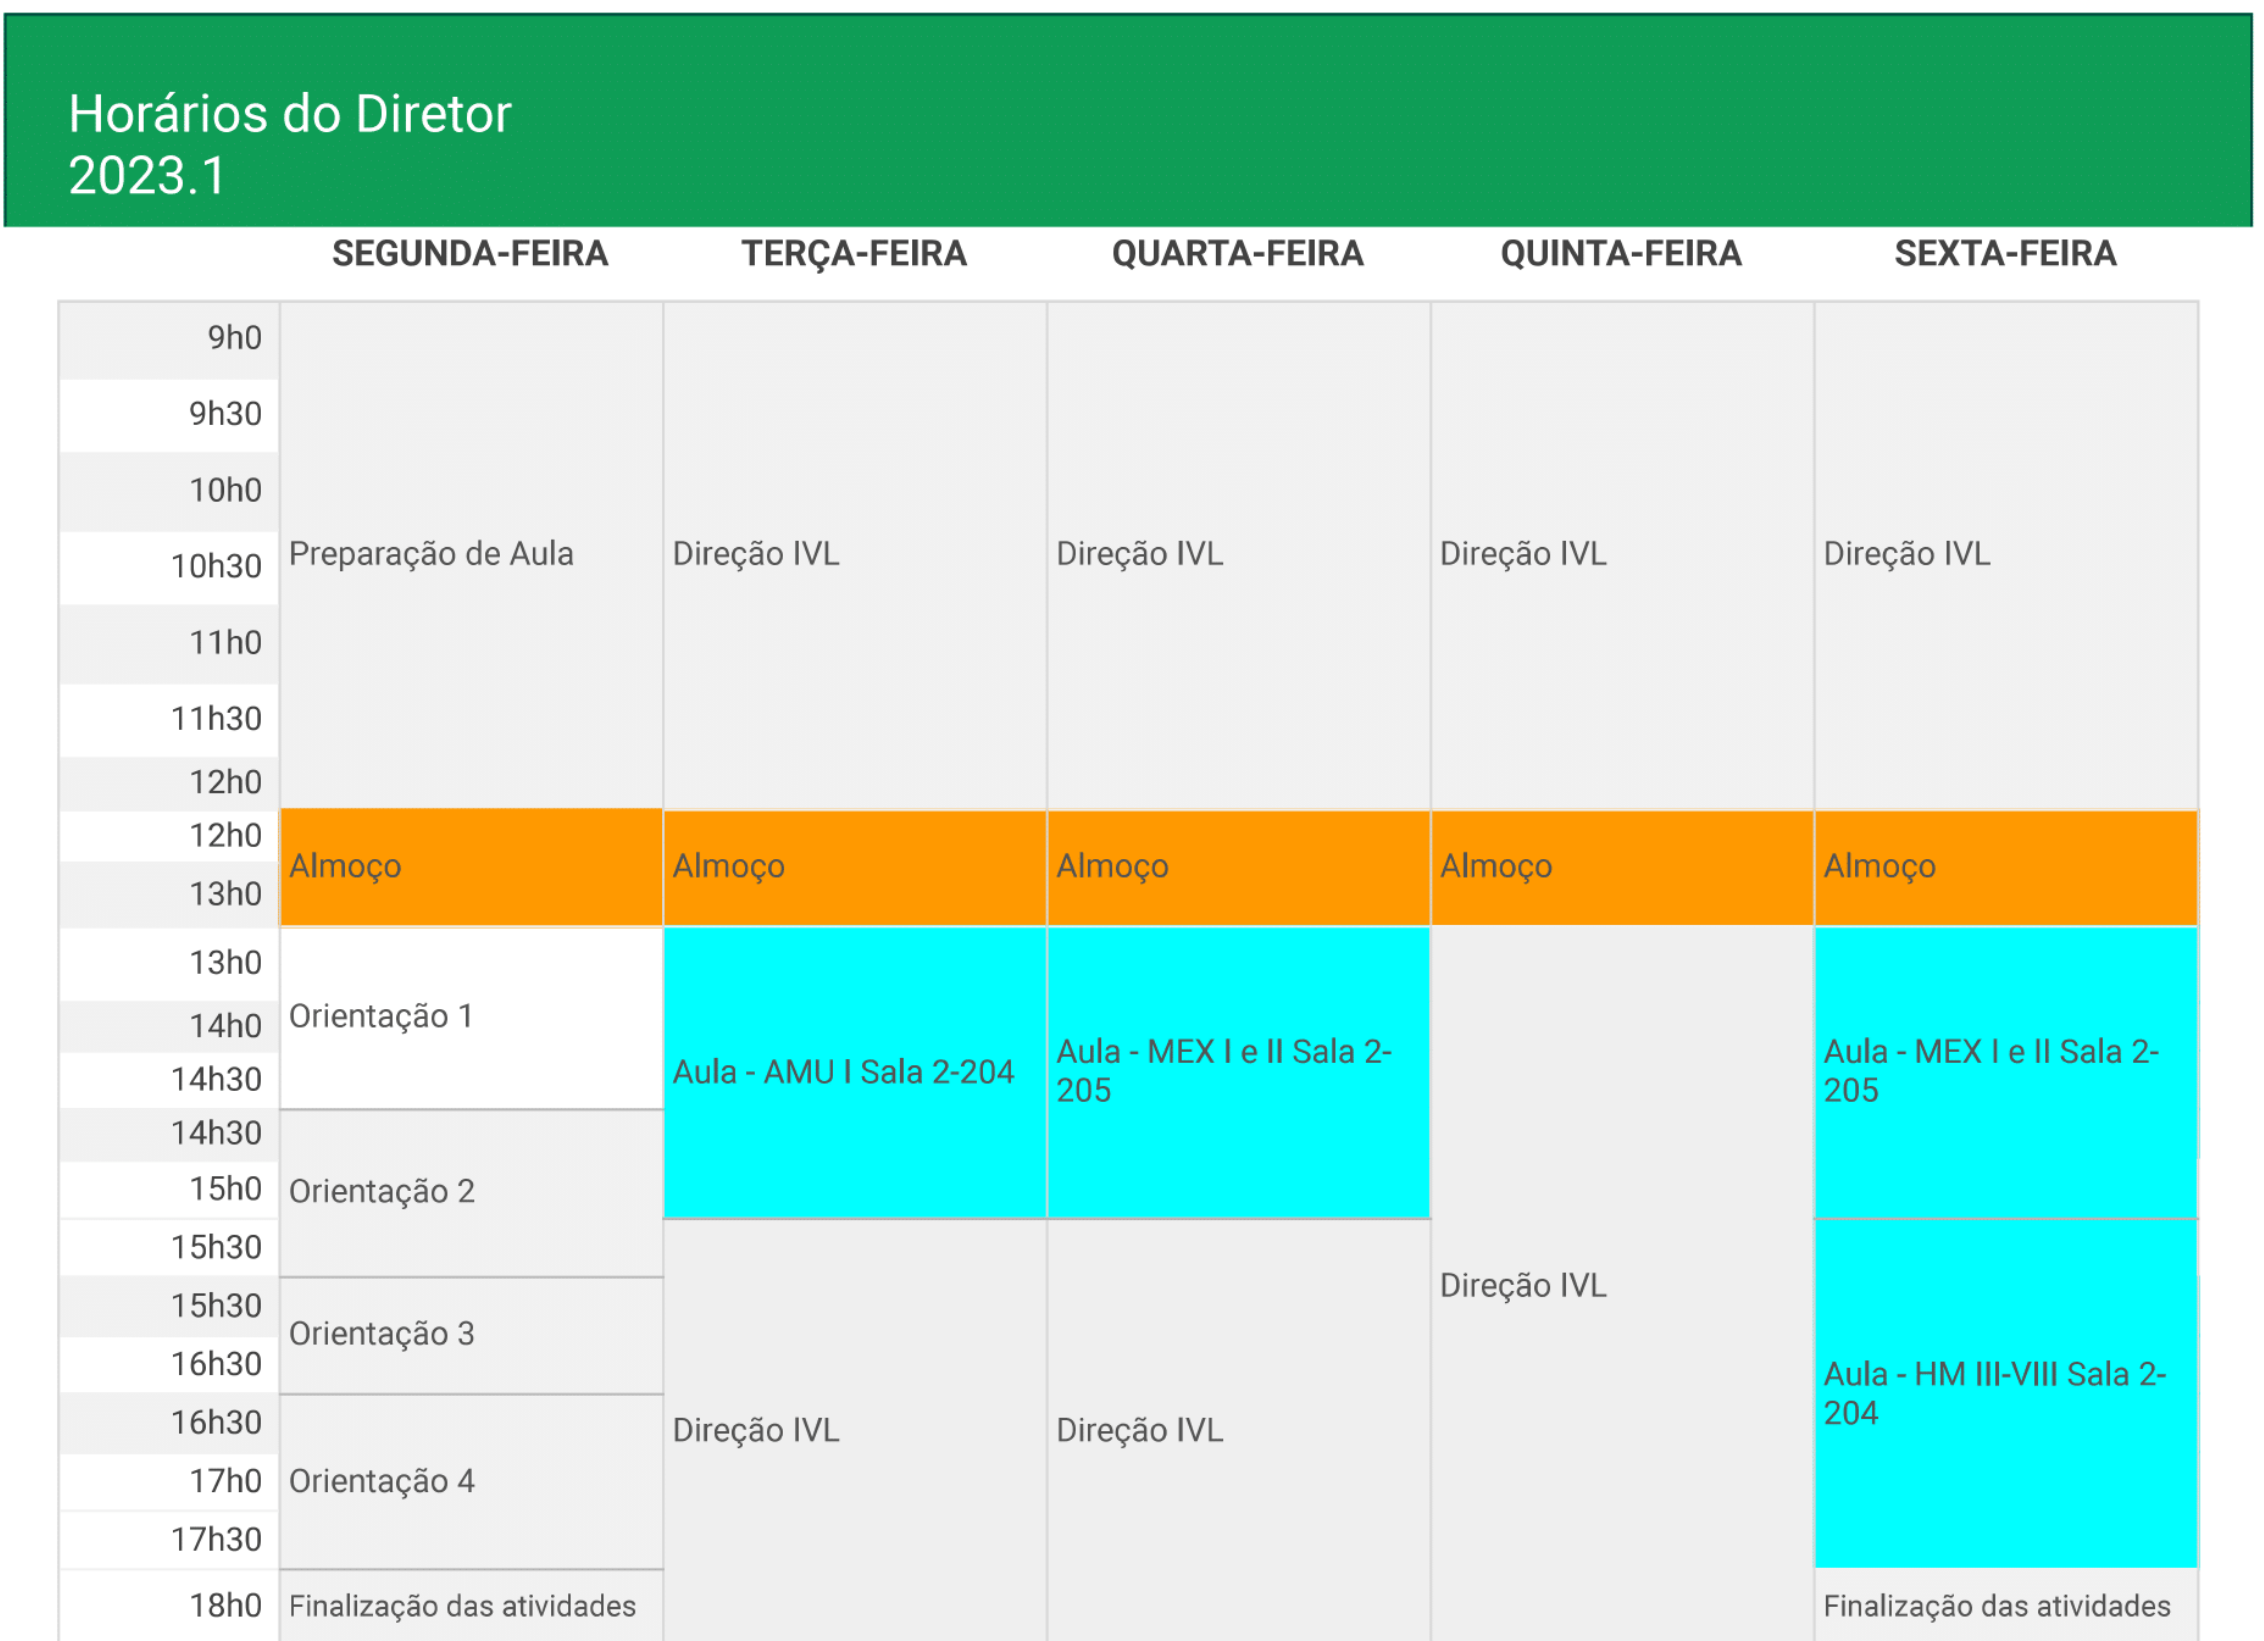This screenshot has width=2264, height=1641.
Task: Click the Orientação 1 cell
Action: (x=470, y=1017)
